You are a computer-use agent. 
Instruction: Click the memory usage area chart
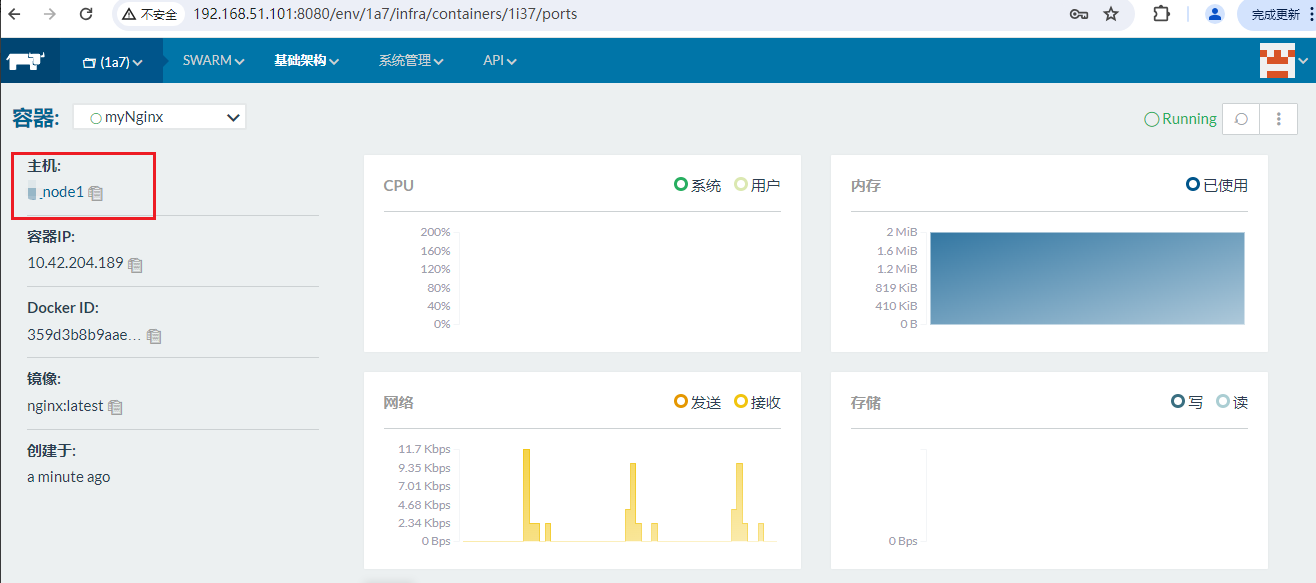tap(1087, 278)
